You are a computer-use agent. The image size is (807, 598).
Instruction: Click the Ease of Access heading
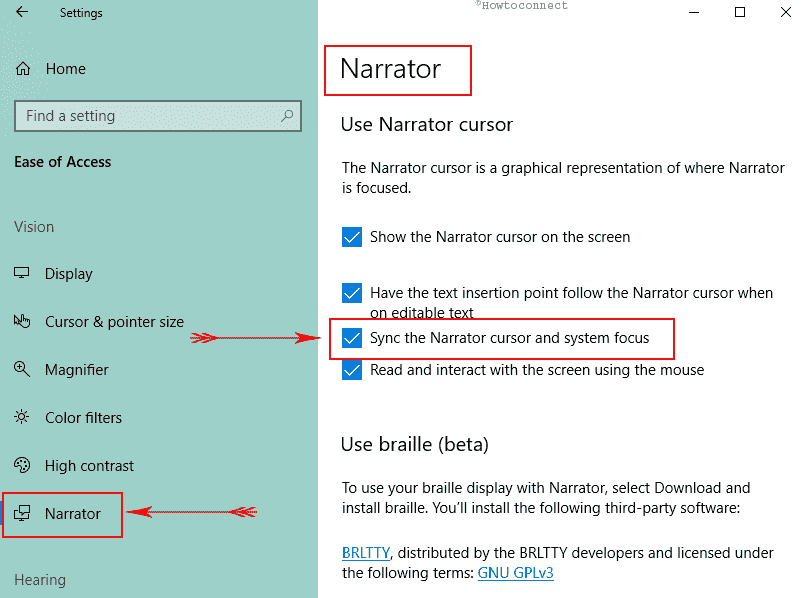coord(63,162)
